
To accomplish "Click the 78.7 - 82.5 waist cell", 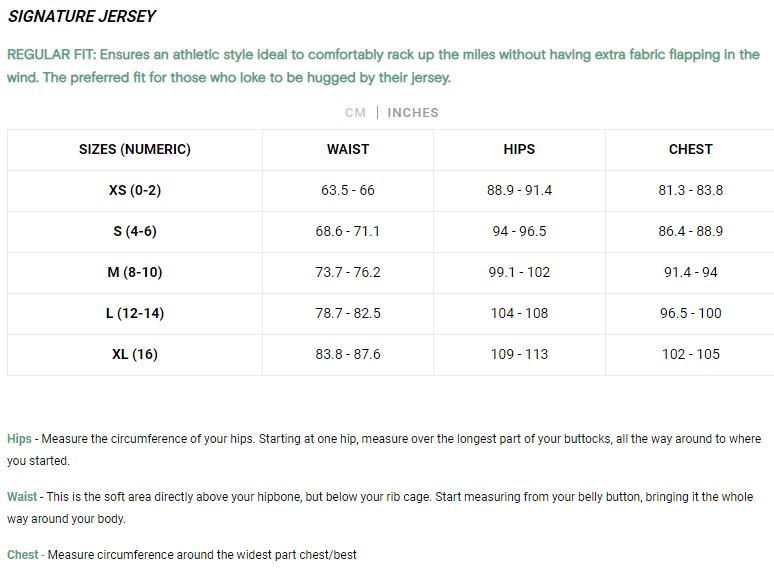I will pos(348,313).
